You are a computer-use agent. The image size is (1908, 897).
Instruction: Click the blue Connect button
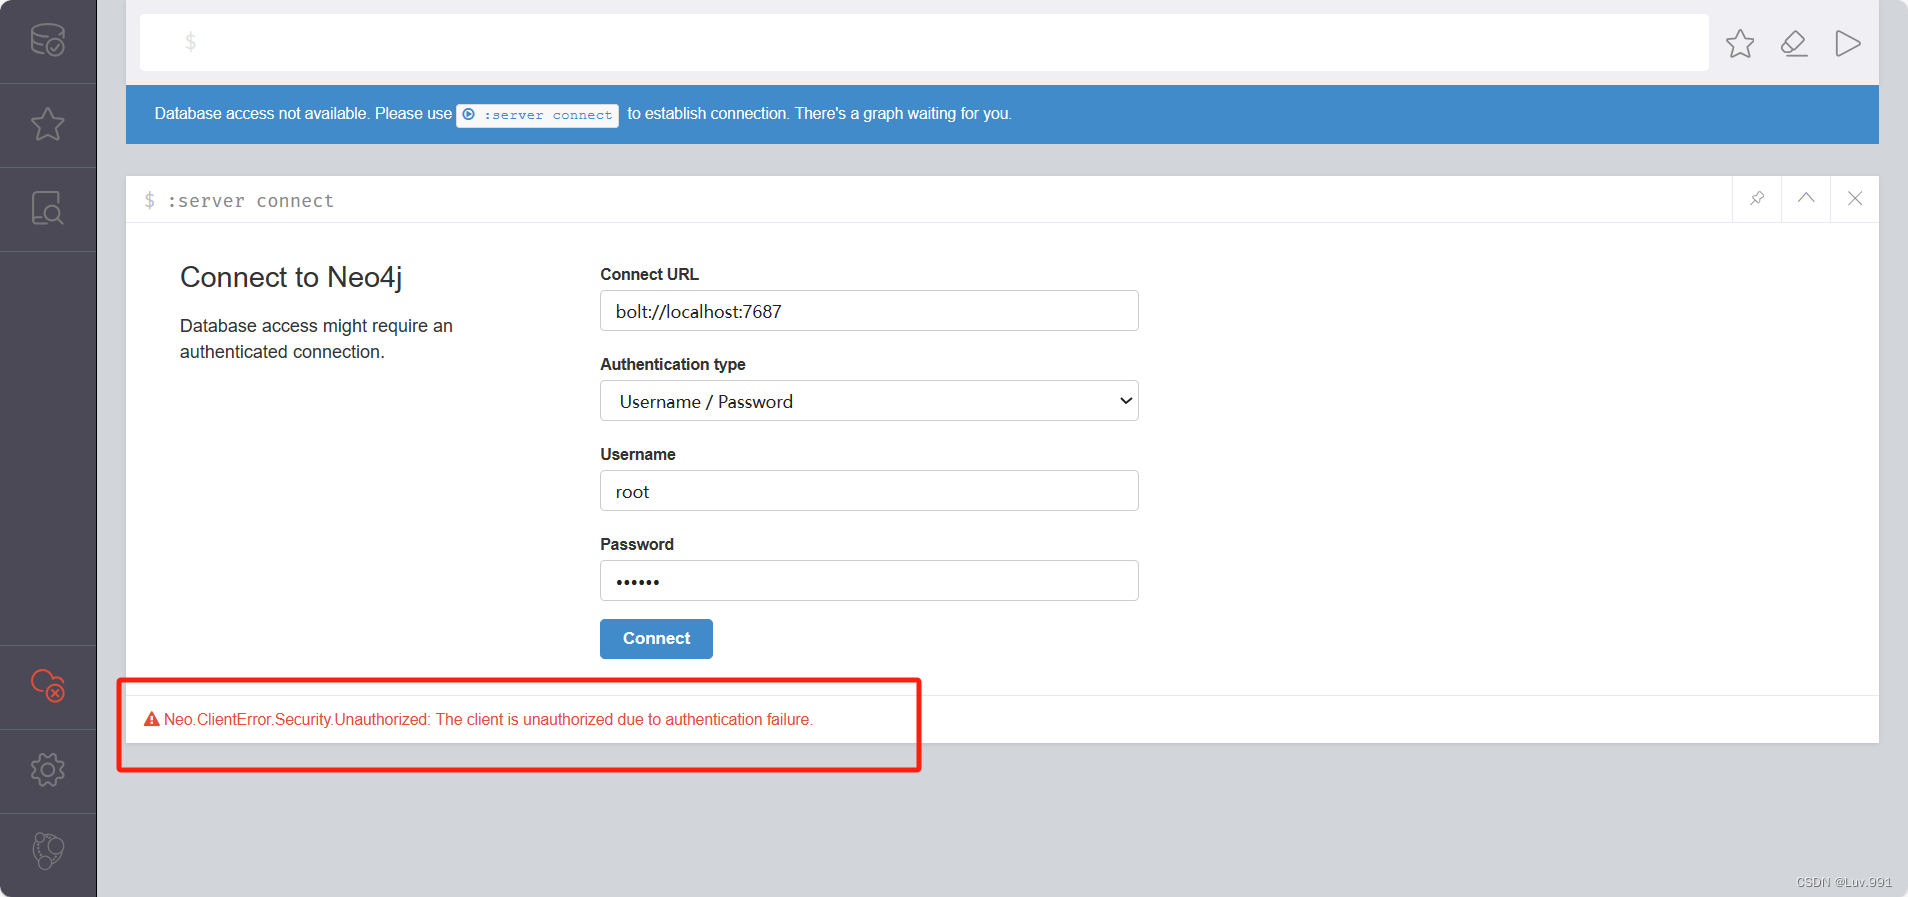coord(656,639)
